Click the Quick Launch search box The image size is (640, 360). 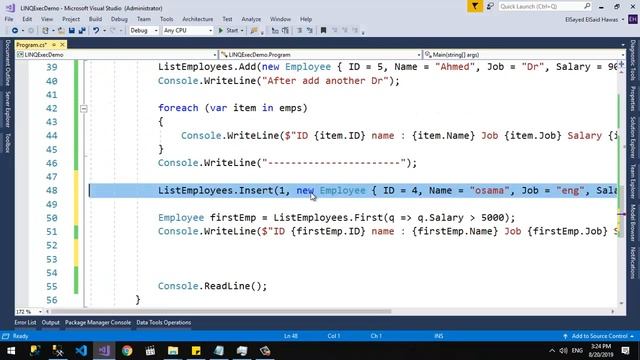coord(545,6)
